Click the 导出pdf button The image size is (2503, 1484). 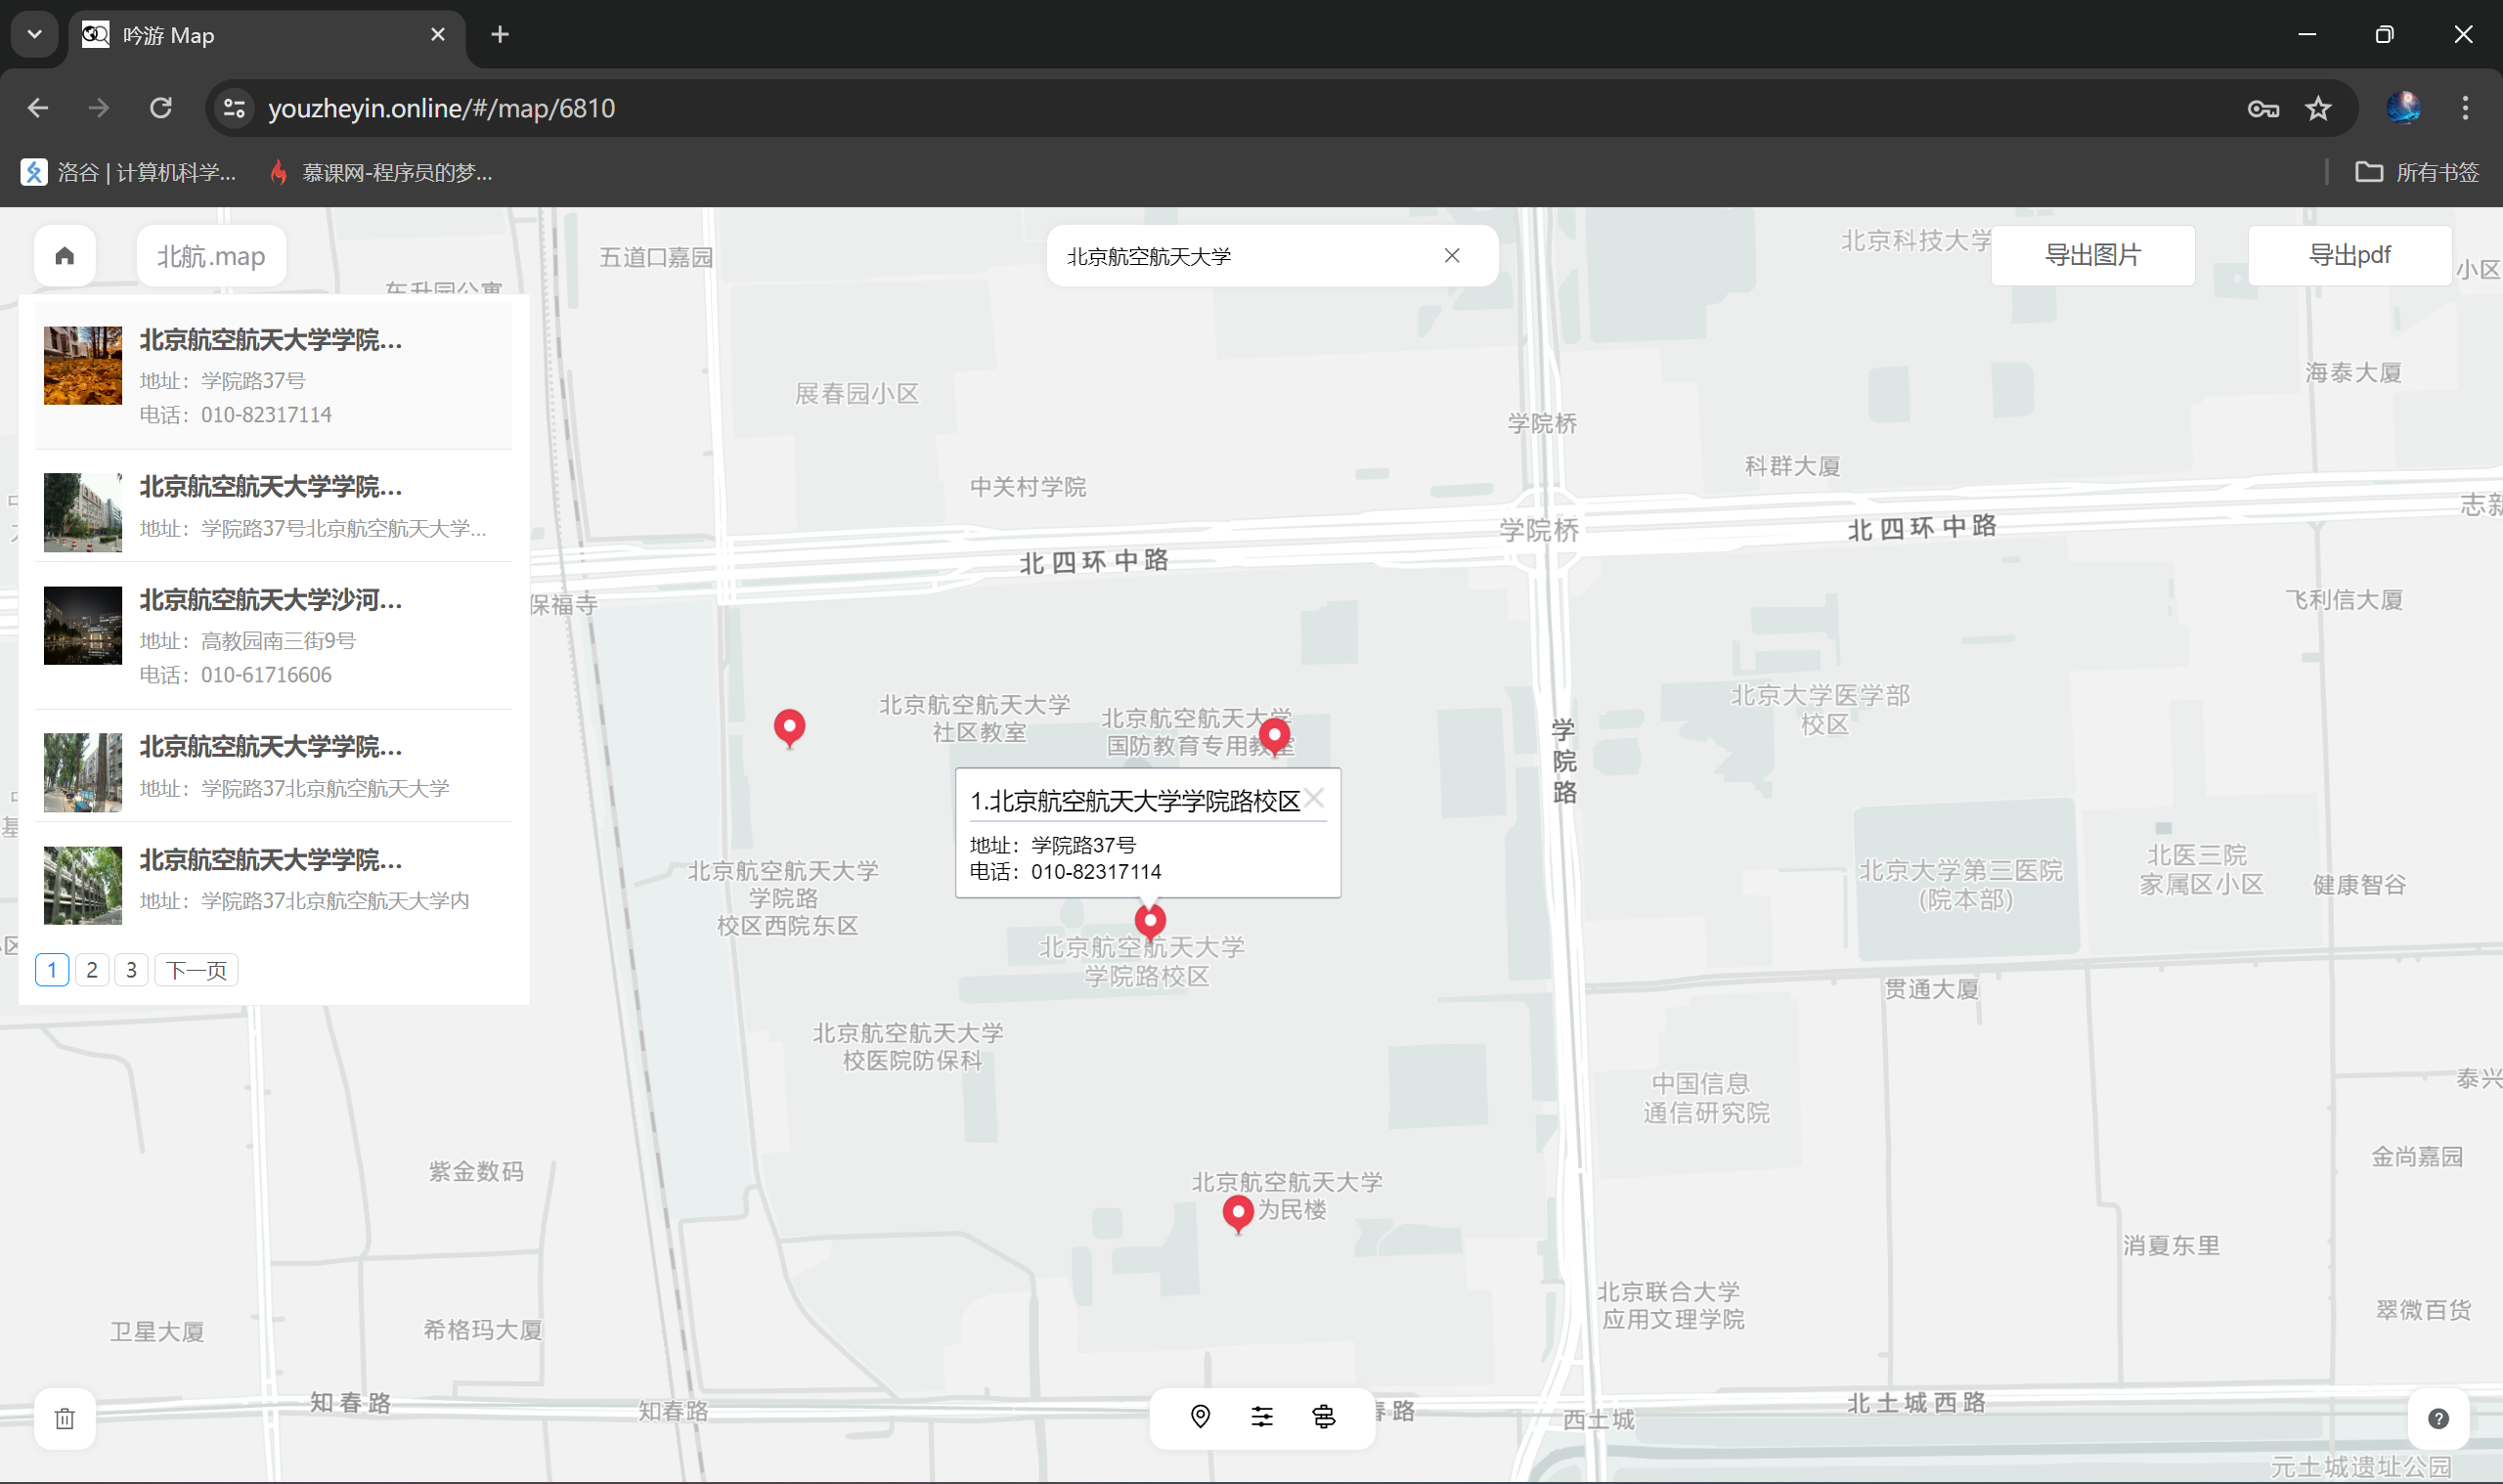[x=2349, y=256]
